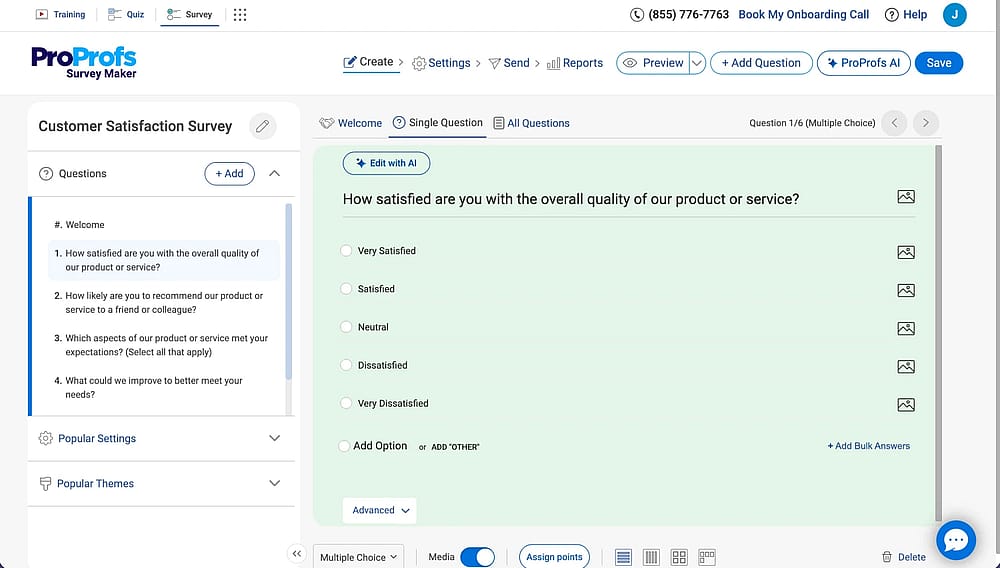This screenshot has width=1000, height=568.
Task: Click the Help question mark icon
Action: tap(892, 15)
